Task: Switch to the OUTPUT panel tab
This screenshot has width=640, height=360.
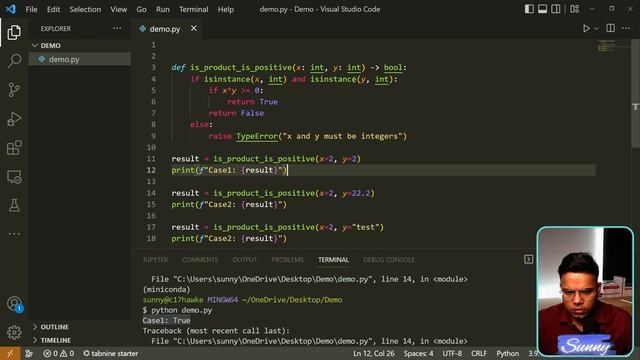Action: coord(245,260)
